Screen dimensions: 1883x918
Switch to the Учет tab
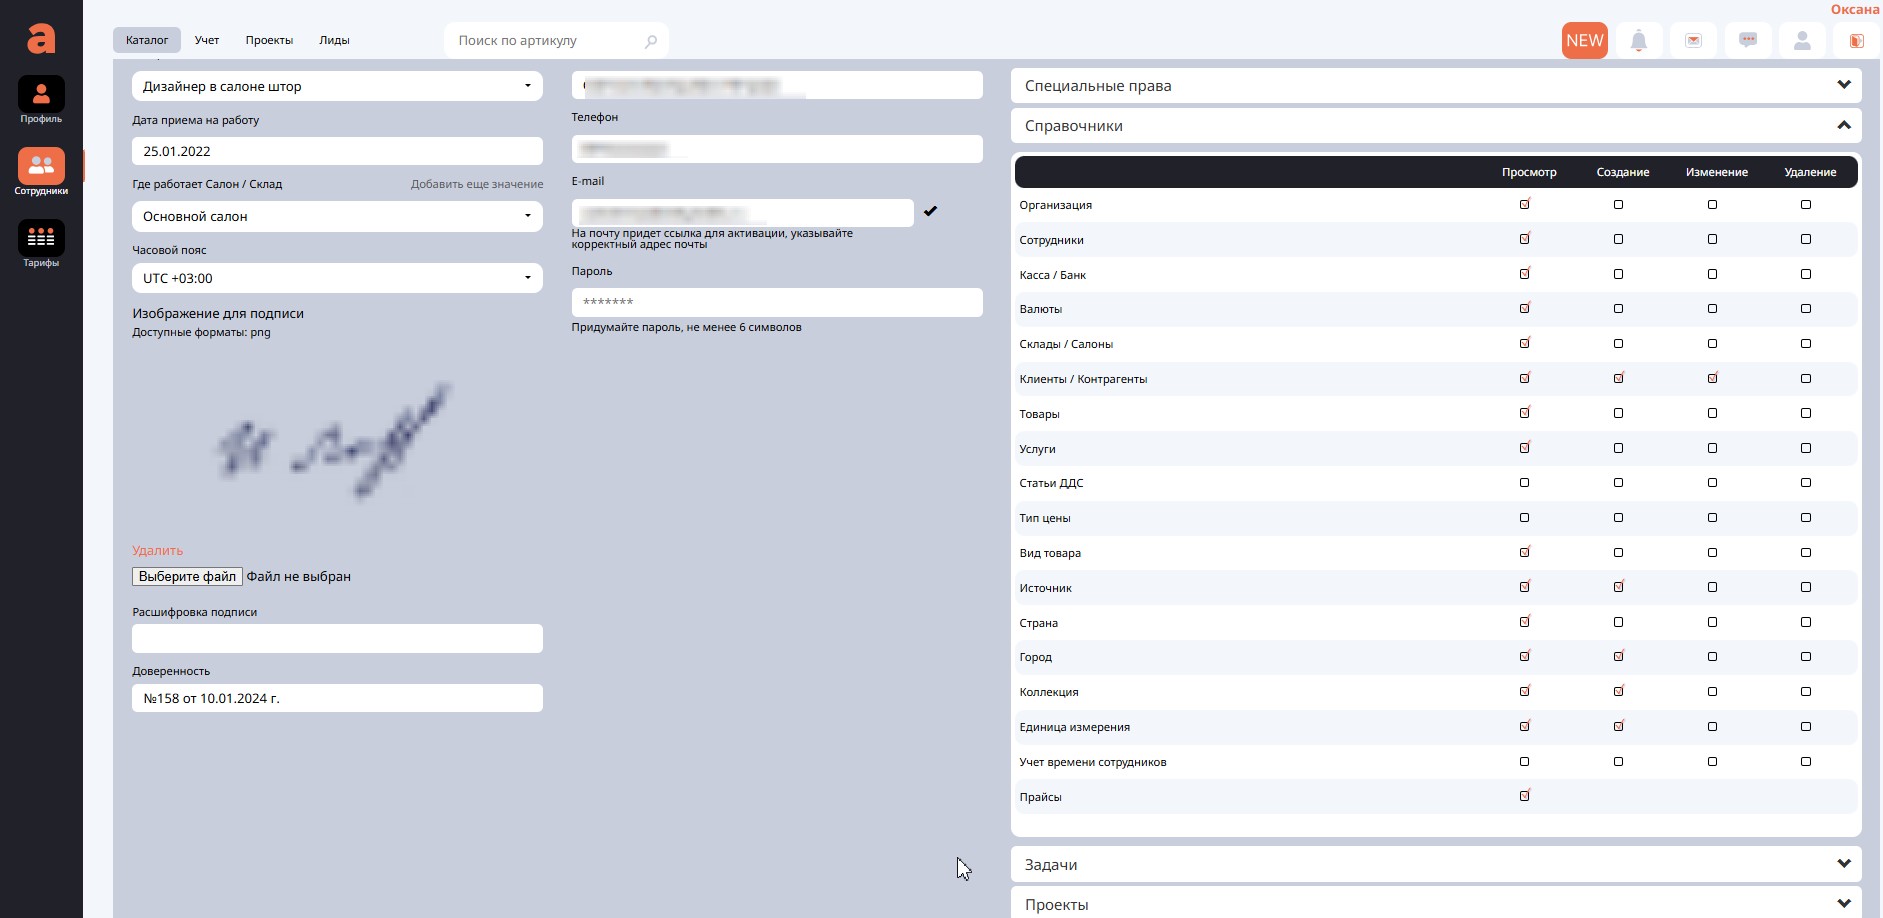point(207,40)
